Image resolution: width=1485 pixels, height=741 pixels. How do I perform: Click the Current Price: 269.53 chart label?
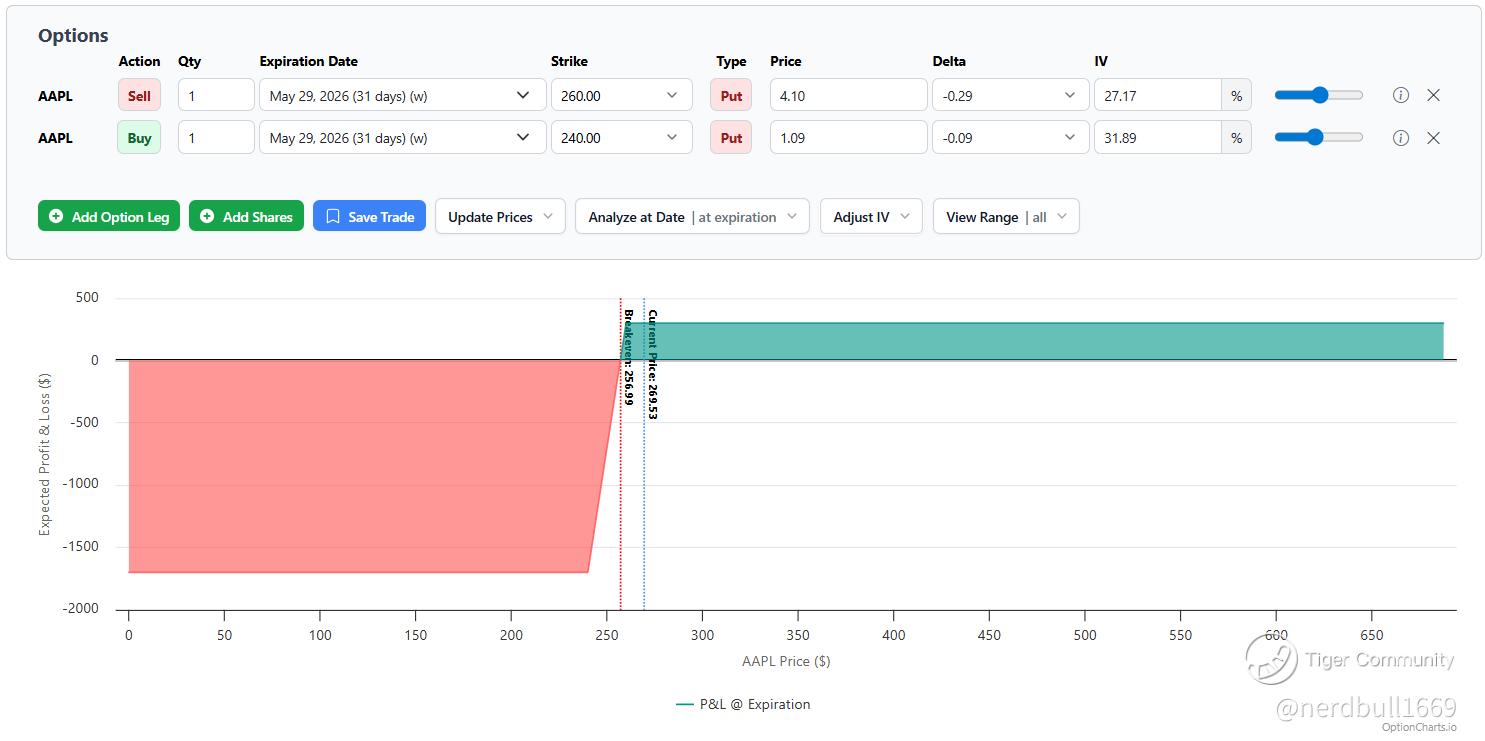[x=653, y=364]
